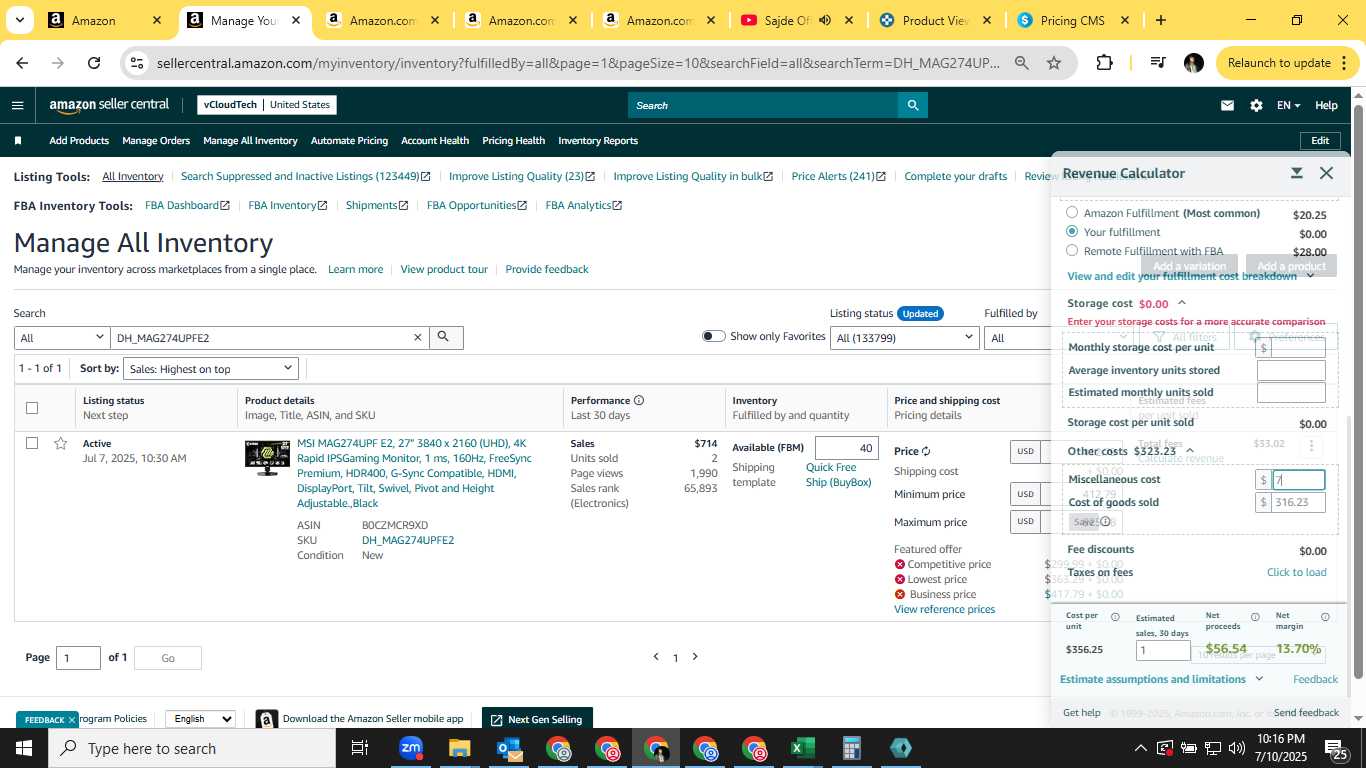Open File Explorer in the taskbar
This screenshot has height=768, width=1366.
(x=460, y=748)
